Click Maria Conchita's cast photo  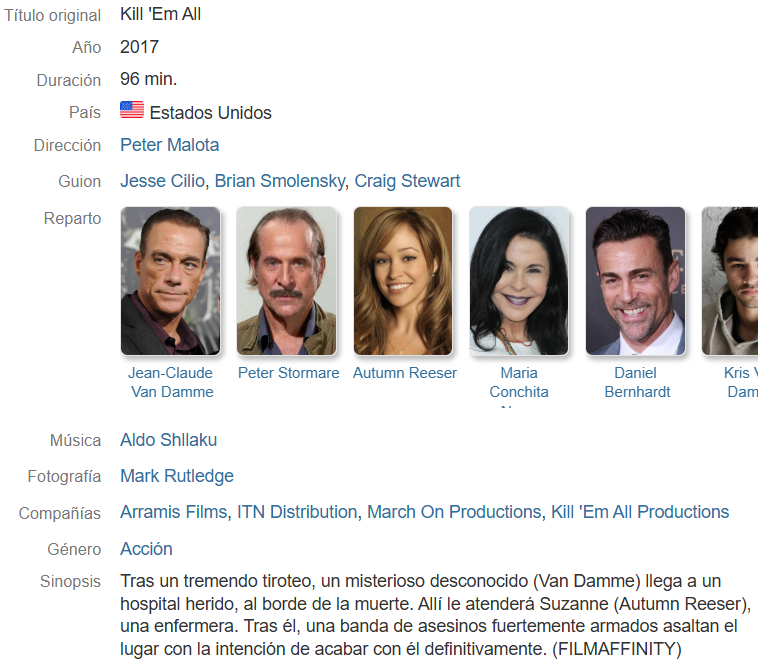pos(519,281)
